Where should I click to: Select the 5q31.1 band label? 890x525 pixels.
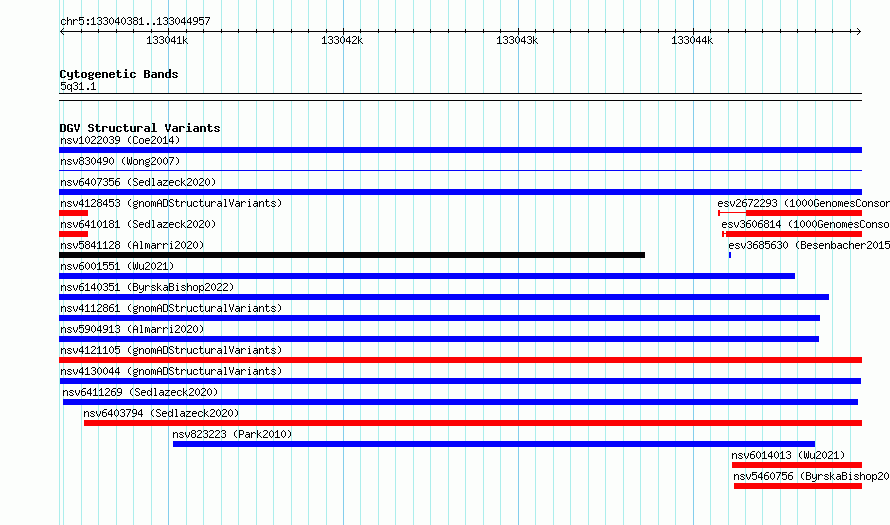click(x=78, y=86)
